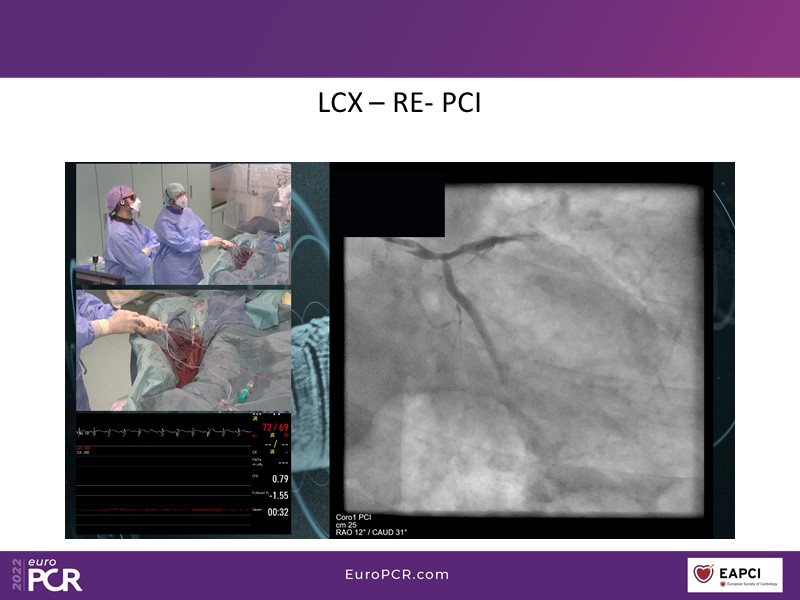Screen dimensions: 800x600
Task: Click the purple header banner
Action: (x=400, y=38)
